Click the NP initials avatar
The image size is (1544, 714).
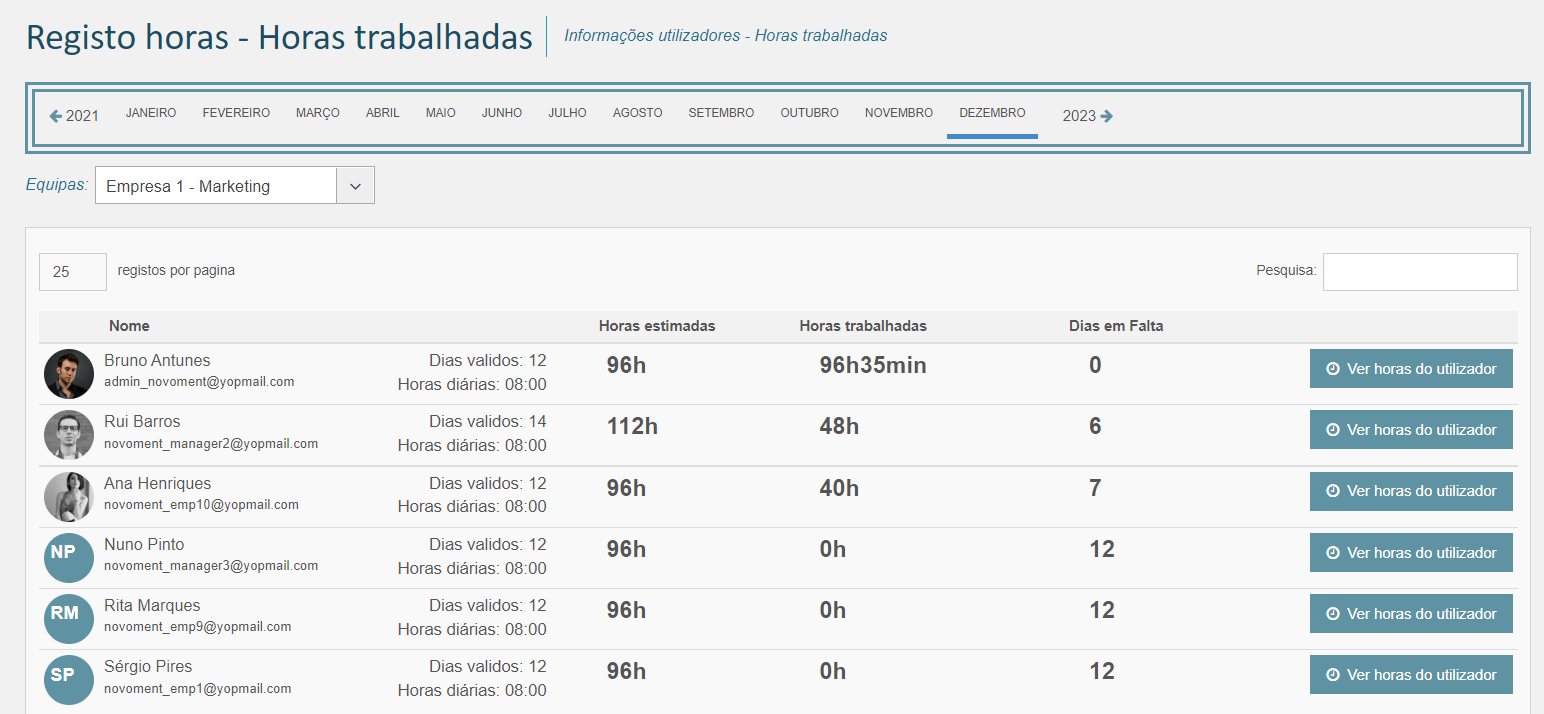click(x=68, y=558)
